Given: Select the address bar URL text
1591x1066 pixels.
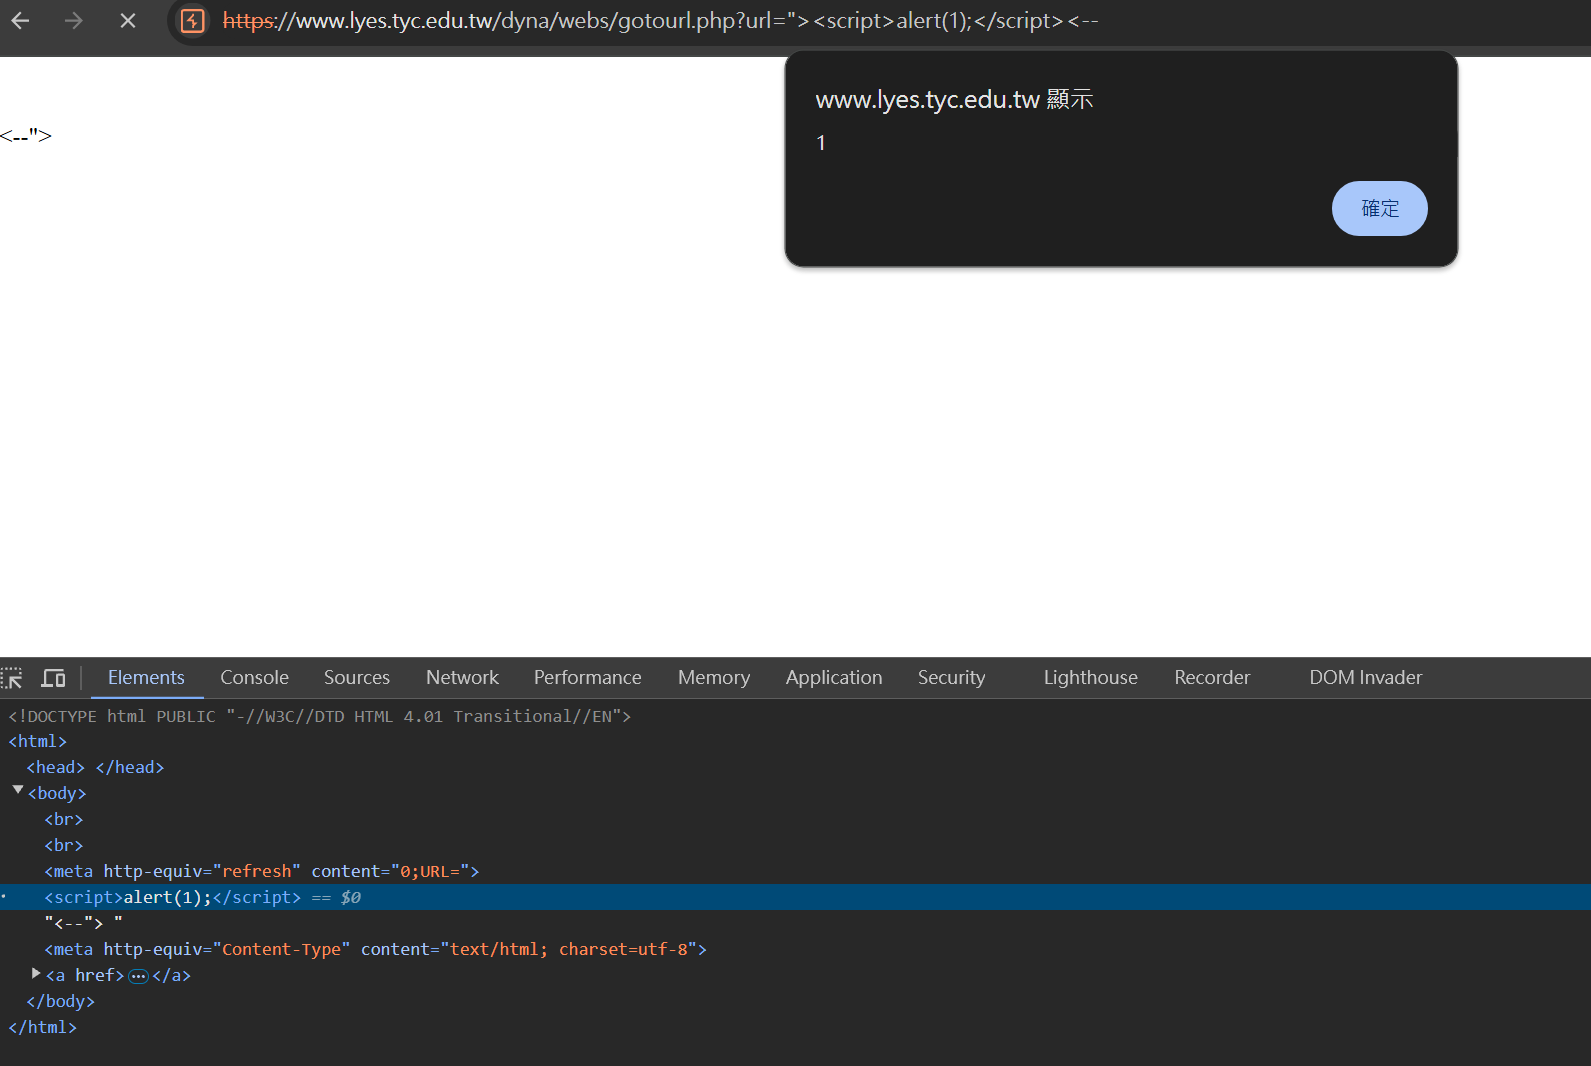Looking at the screenshot, I should click(660, 20).
